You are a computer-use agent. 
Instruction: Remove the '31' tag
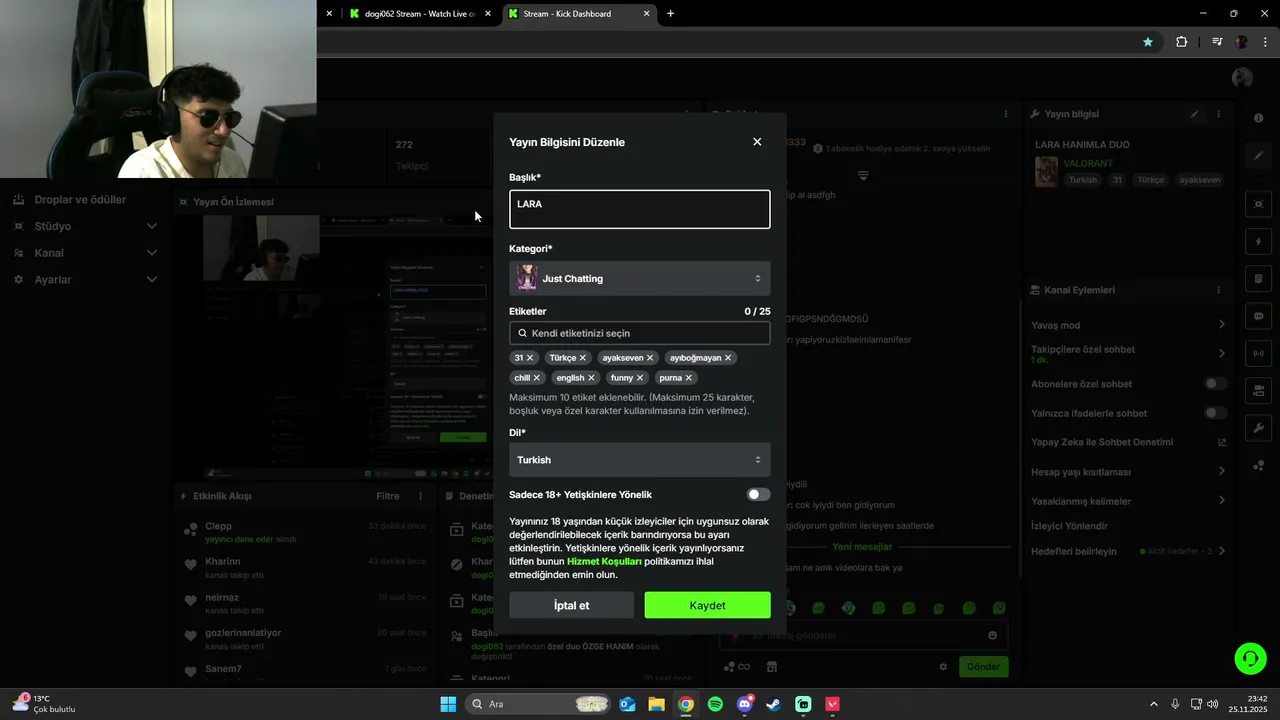(x=530, y=358)
